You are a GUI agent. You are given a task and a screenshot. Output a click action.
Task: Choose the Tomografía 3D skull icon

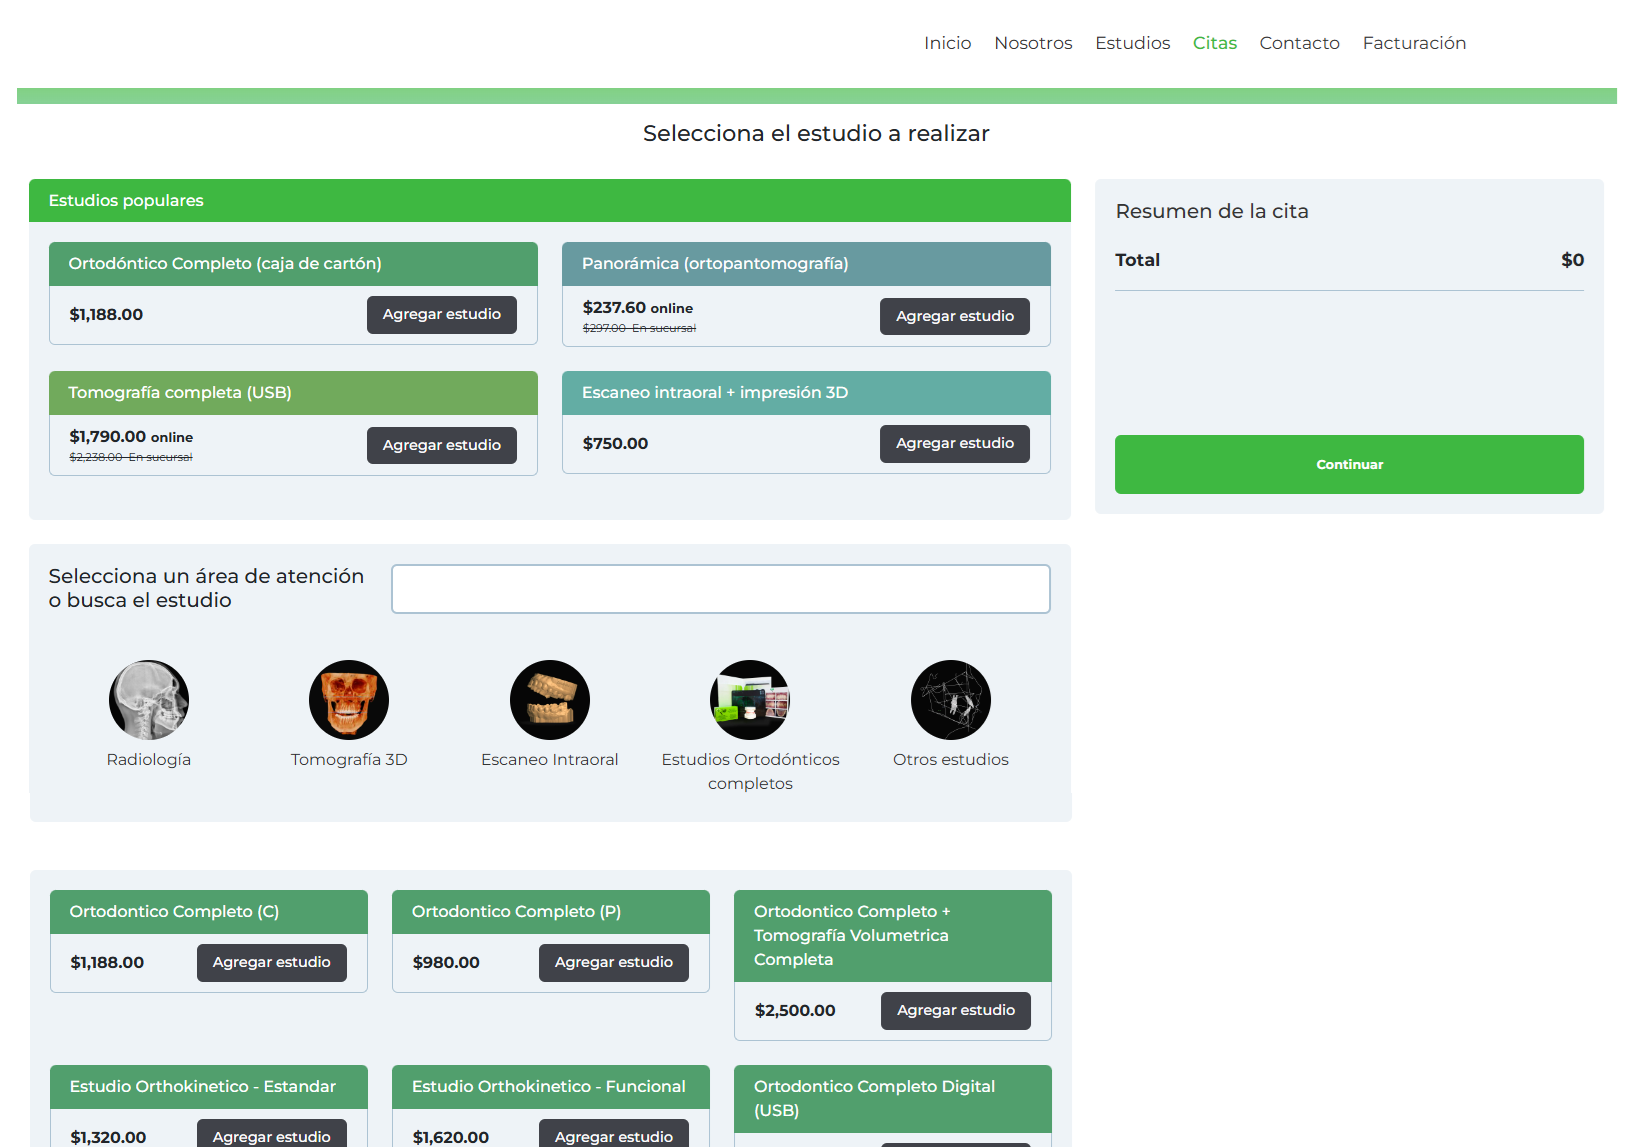(349, 700)
